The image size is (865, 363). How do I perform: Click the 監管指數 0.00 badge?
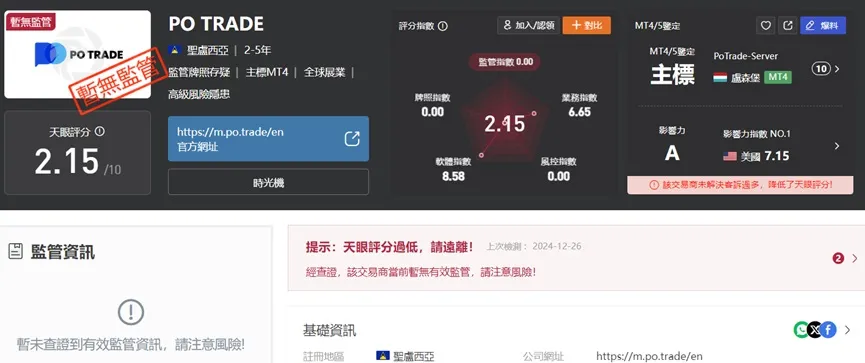tap(504, 62)
